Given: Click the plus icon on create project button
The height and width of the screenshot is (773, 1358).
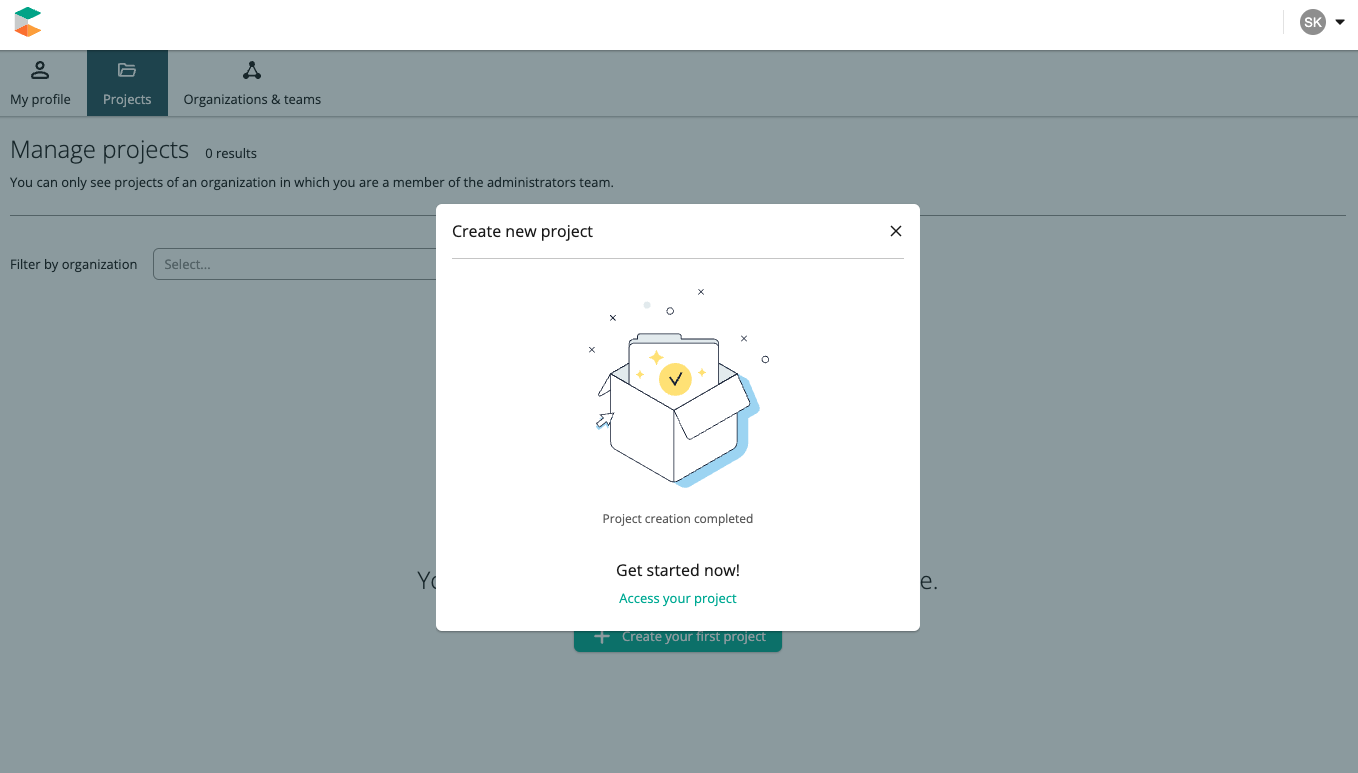Looking at the screenshot, I should coord(601,637).
